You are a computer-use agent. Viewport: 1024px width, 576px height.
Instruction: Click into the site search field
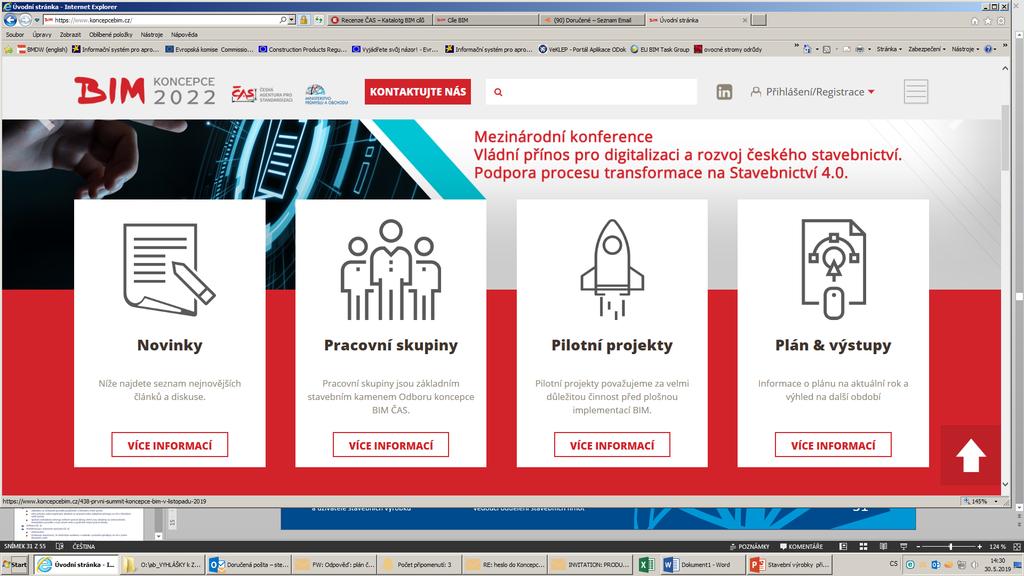591,92
